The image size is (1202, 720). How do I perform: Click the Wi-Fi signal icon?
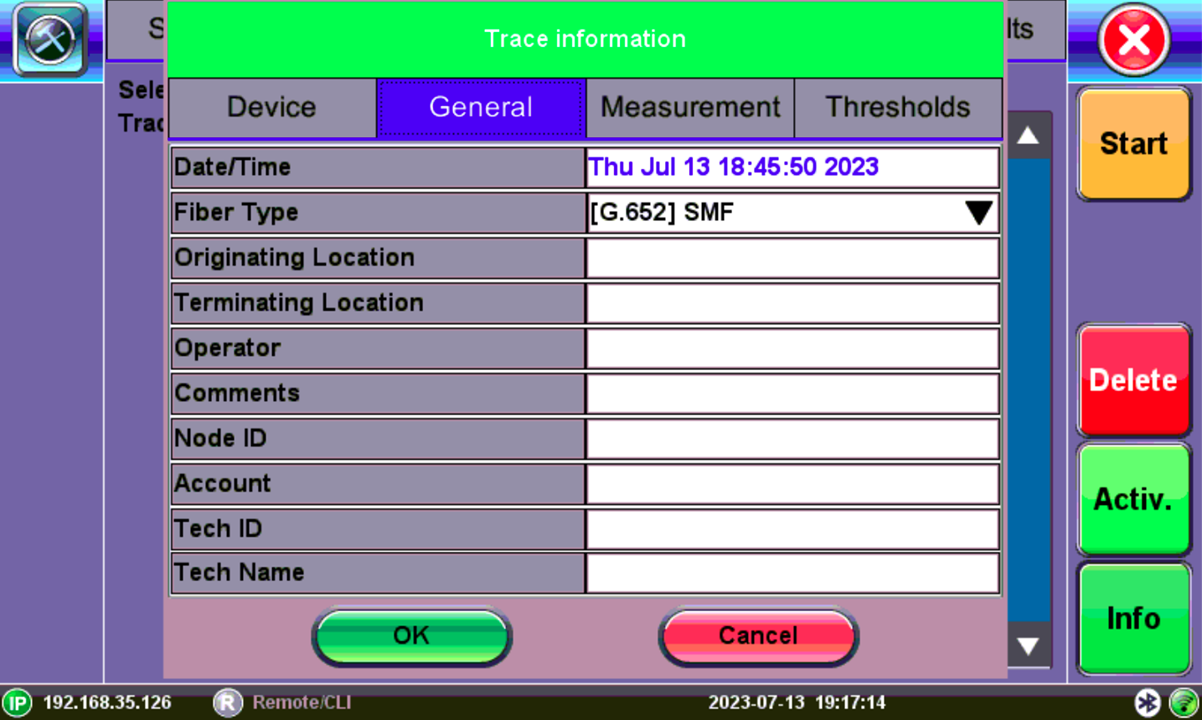(x=1183, y=702)
